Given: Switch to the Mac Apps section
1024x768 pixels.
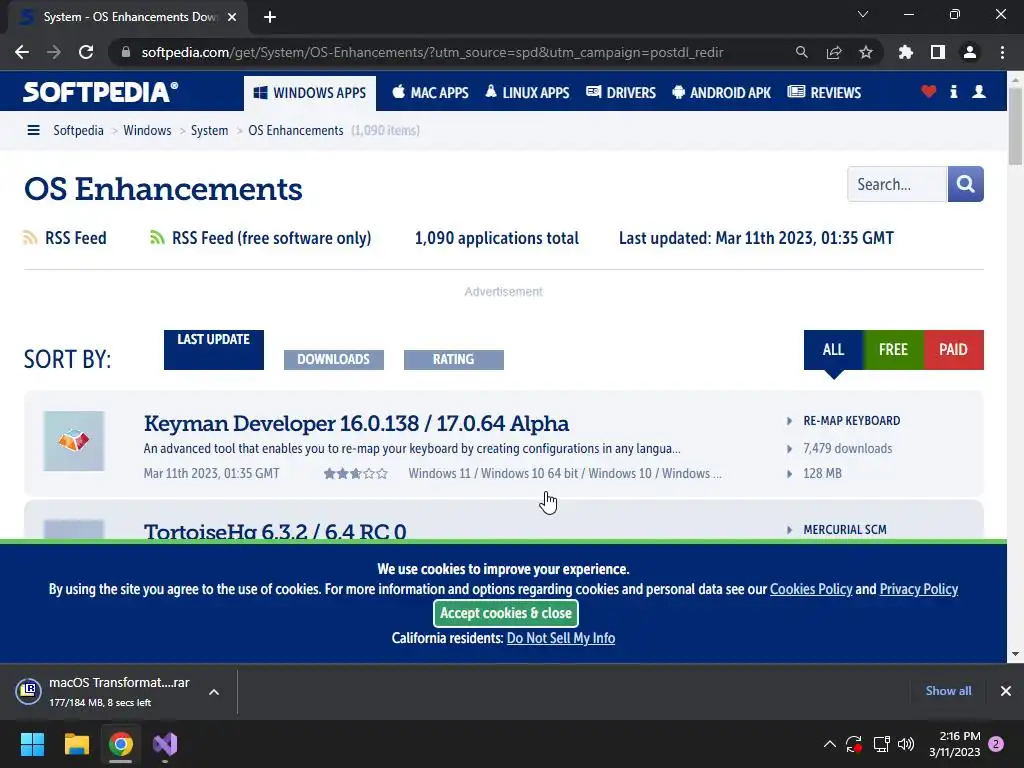Looking at the screenshot, I should (x=430, y=93).
